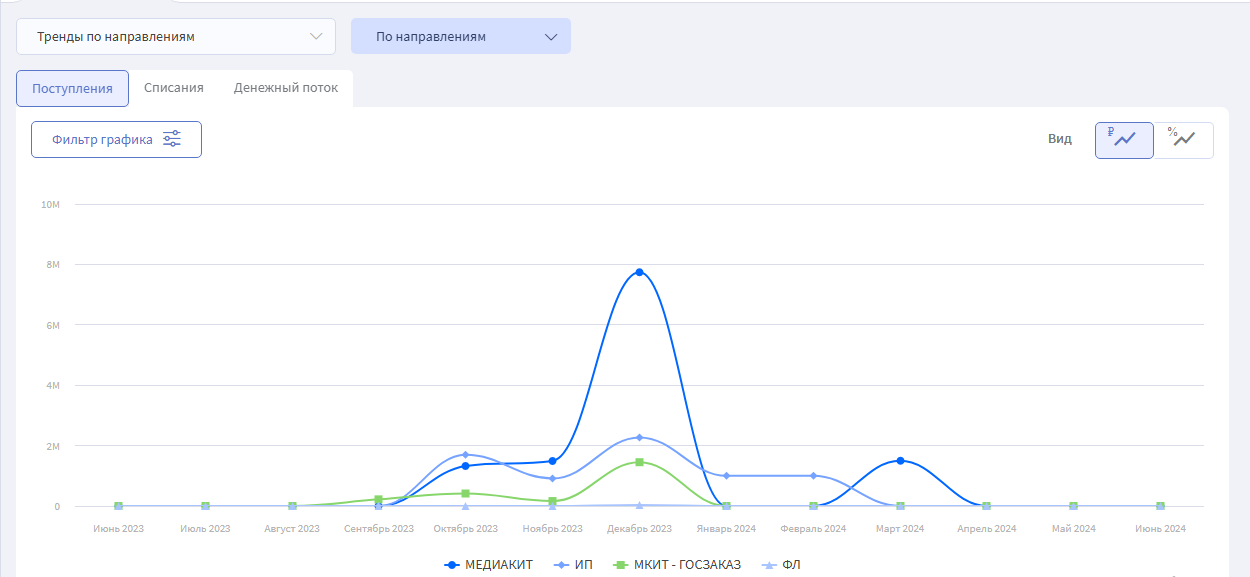
Task: Switch chart view to ruble values
Action: pyautogui.click(x=1124, y=140)
